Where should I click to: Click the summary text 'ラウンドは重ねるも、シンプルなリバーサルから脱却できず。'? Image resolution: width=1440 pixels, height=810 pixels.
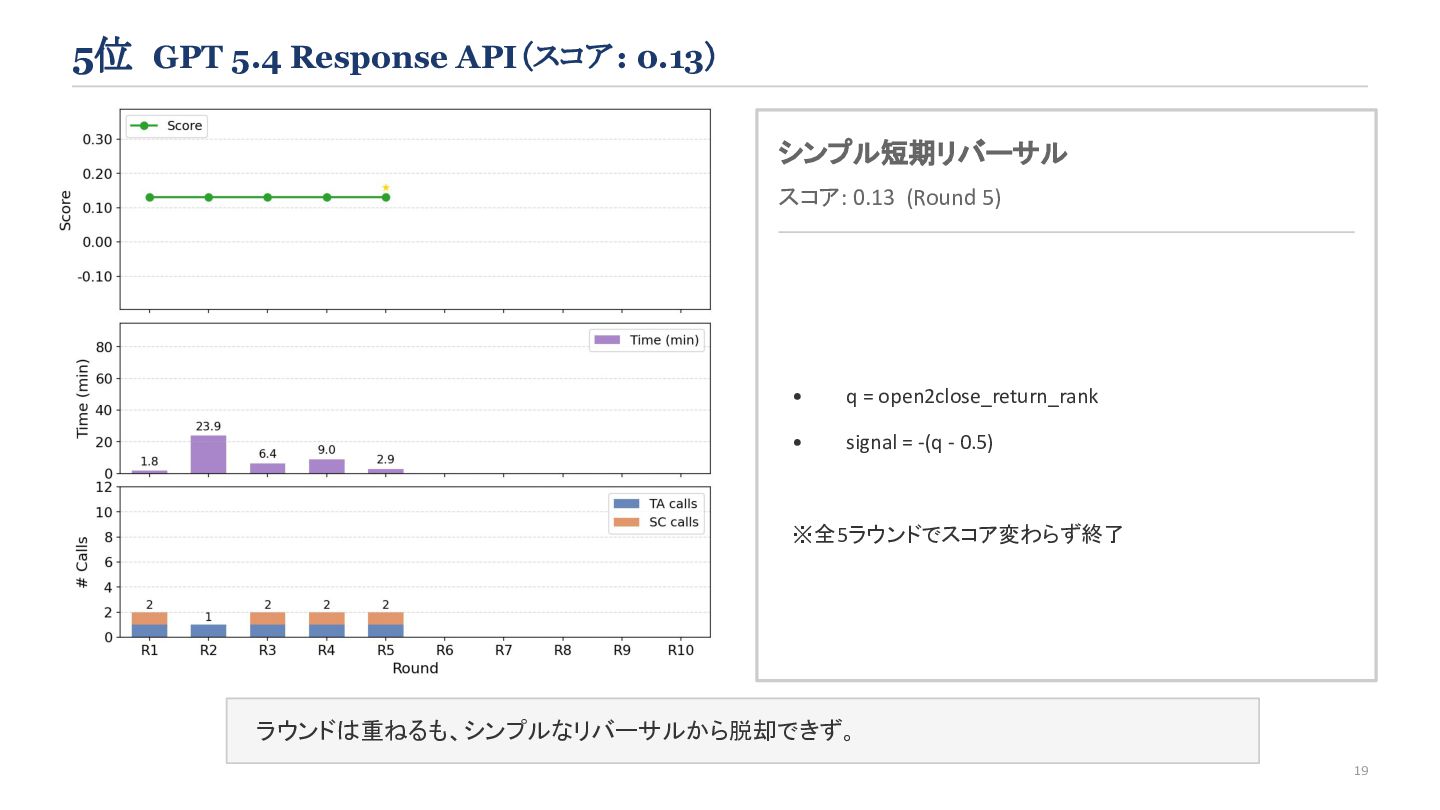(x=556, y=731)
